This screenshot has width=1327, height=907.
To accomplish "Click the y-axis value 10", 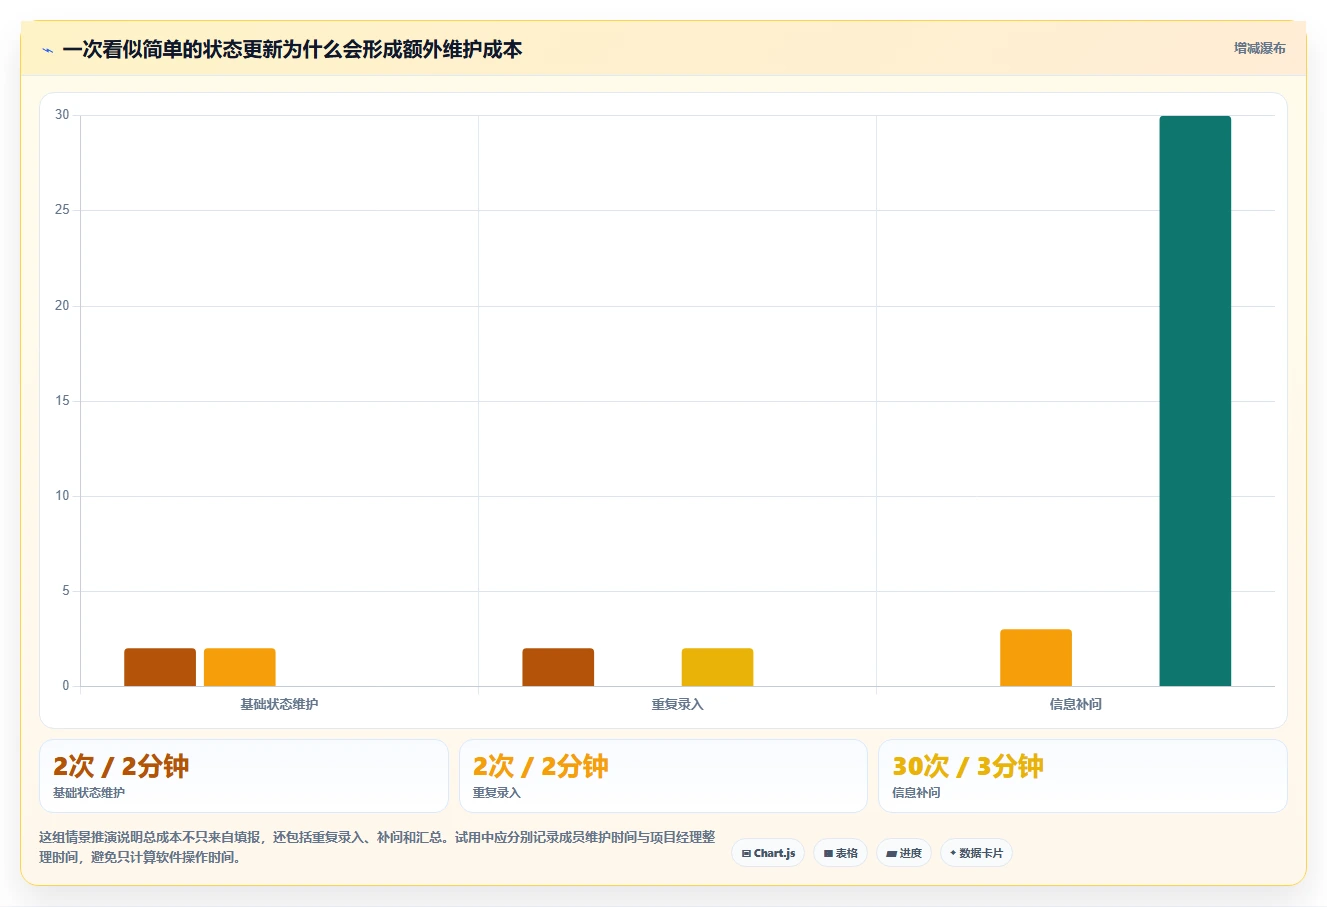I will coord(62,496).
